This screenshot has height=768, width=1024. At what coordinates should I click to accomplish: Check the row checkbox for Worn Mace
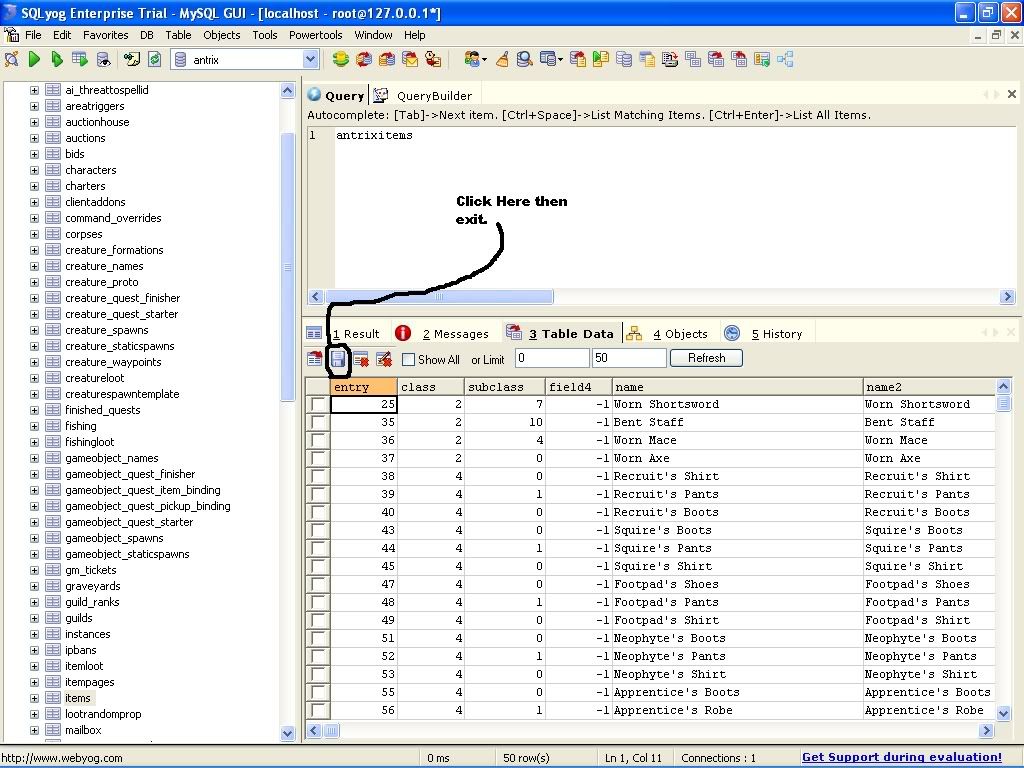pos(318,440)
